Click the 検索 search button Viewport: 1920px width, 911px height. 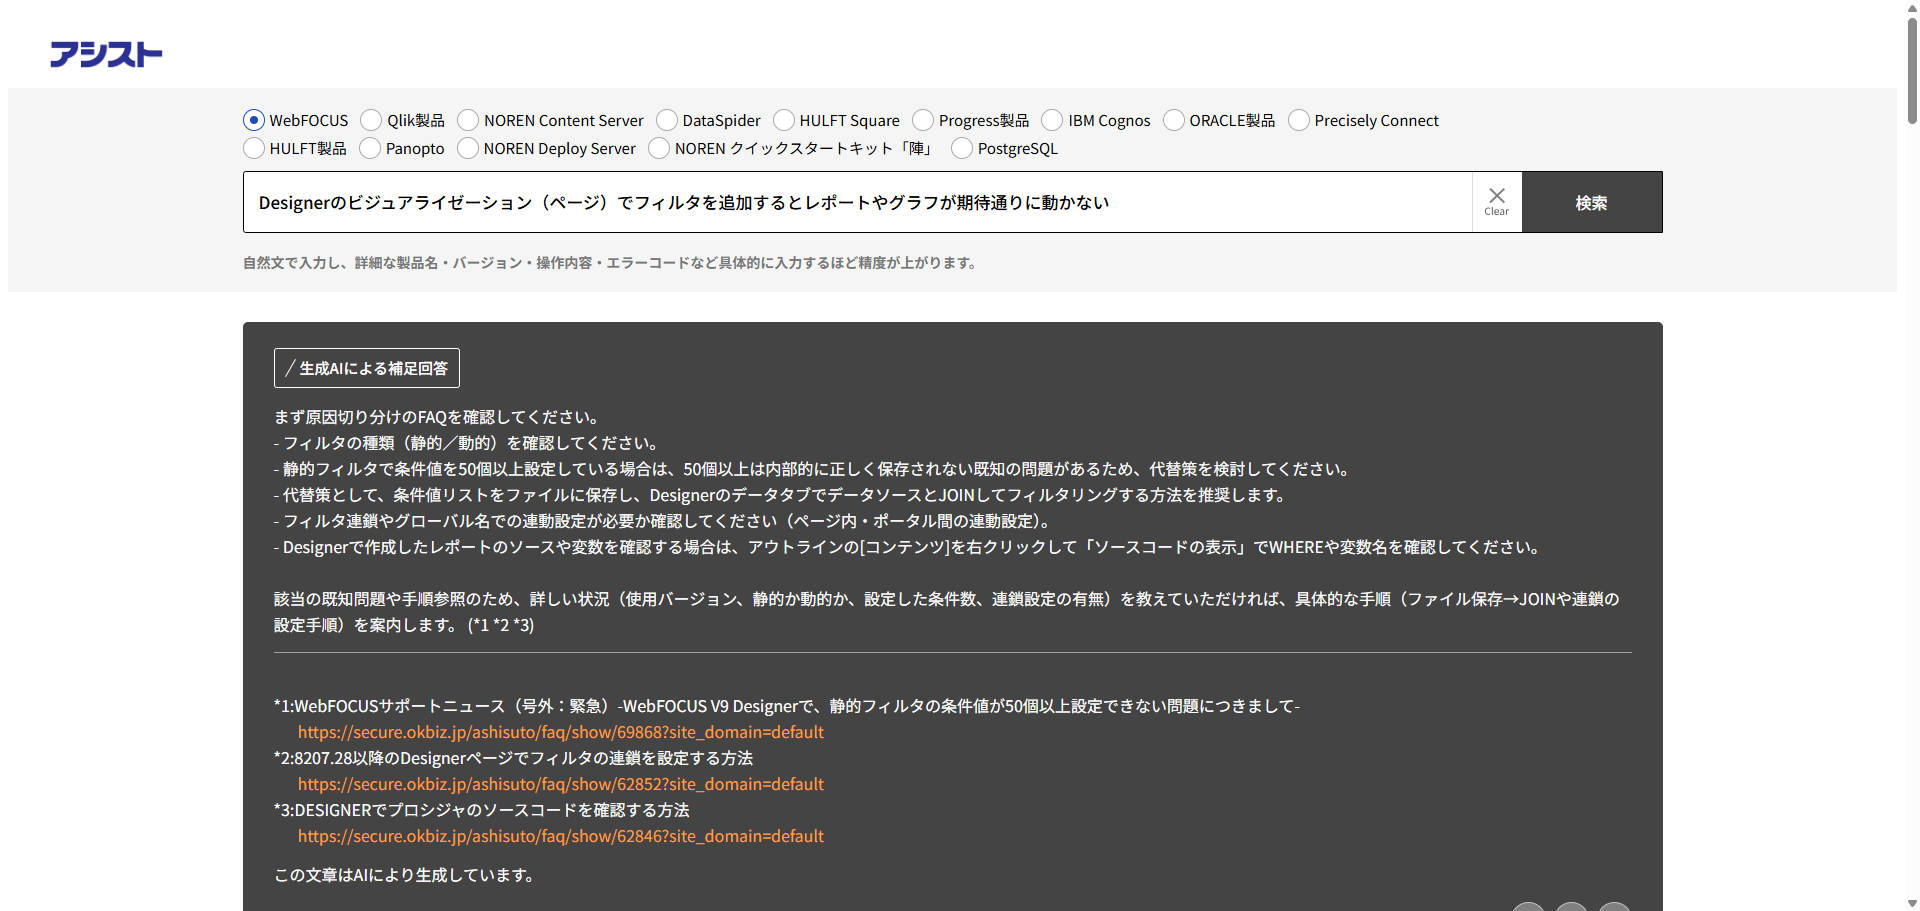(x=1592, y=202)
